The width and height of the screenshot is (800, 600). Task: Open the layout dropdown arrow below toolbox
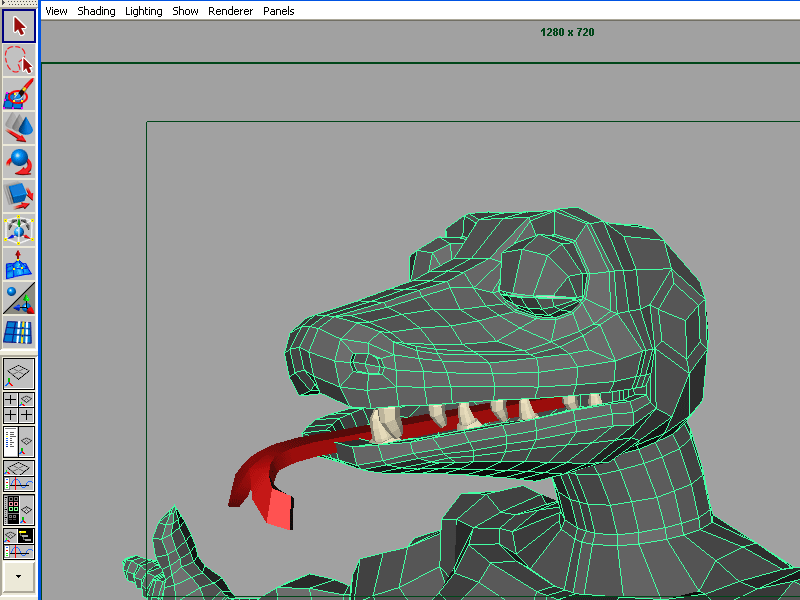click(x=19, y=576)
